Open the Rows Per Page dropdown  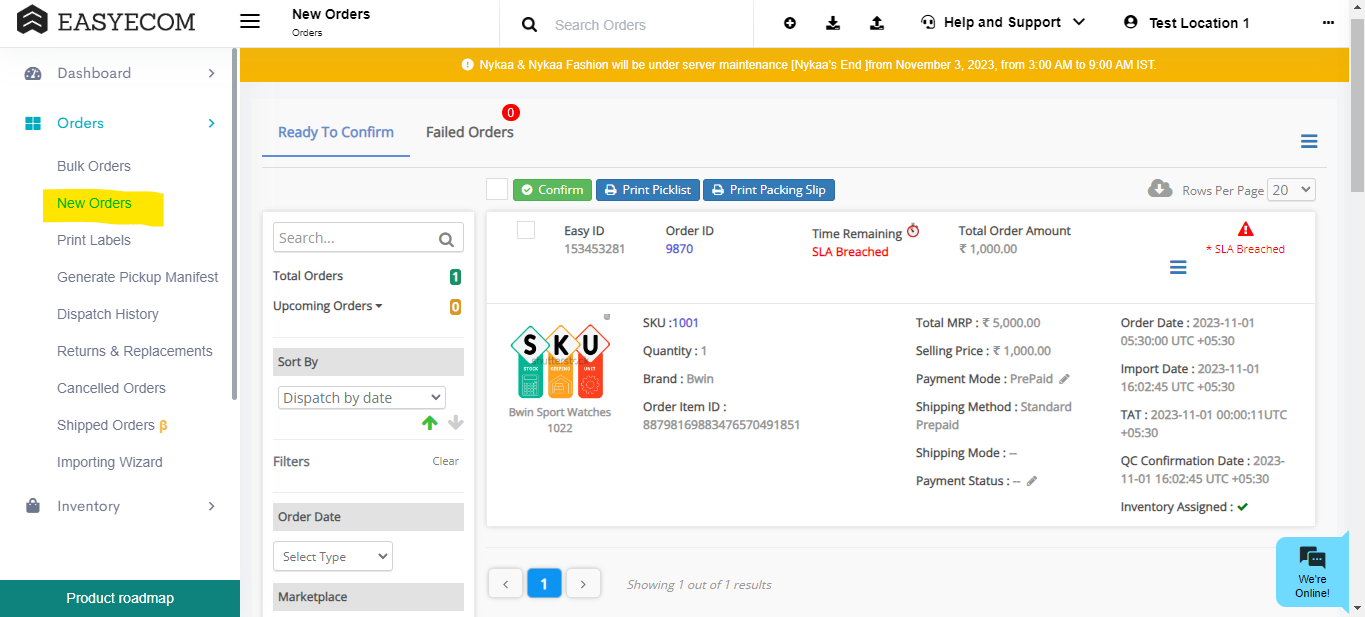point(1290,190)
